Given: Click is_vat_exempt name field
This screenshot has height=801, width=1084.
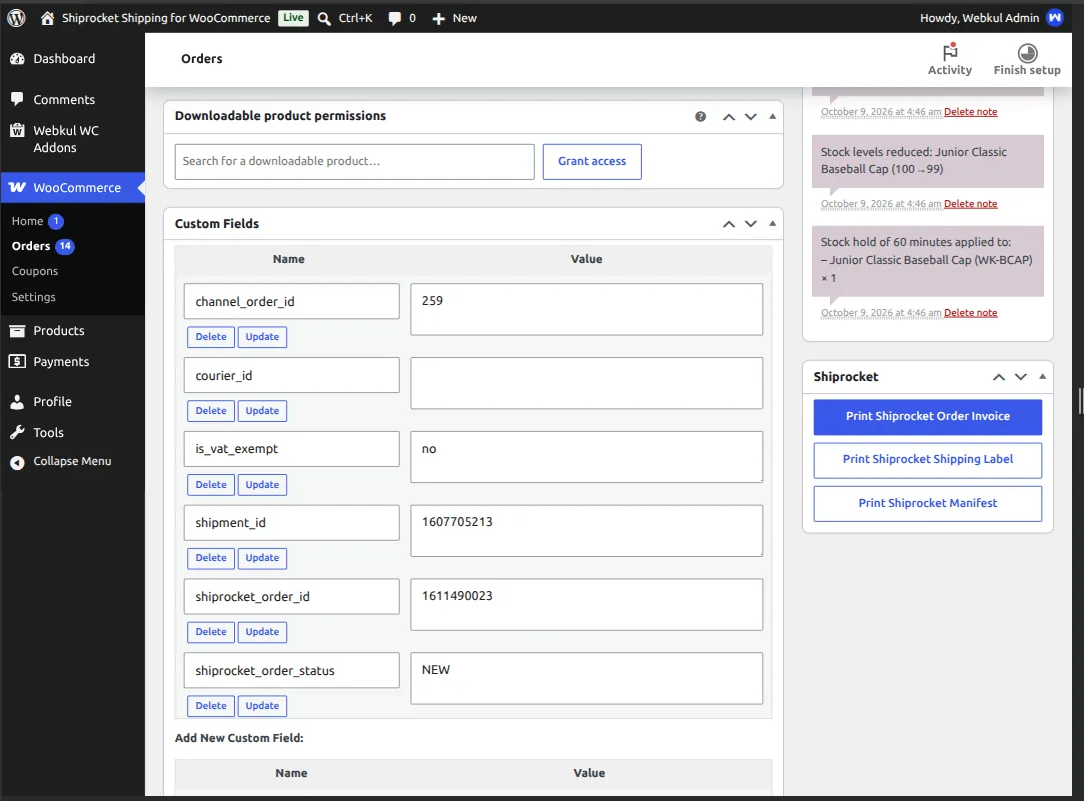Looking at the screenshot, I should (292, 449).
